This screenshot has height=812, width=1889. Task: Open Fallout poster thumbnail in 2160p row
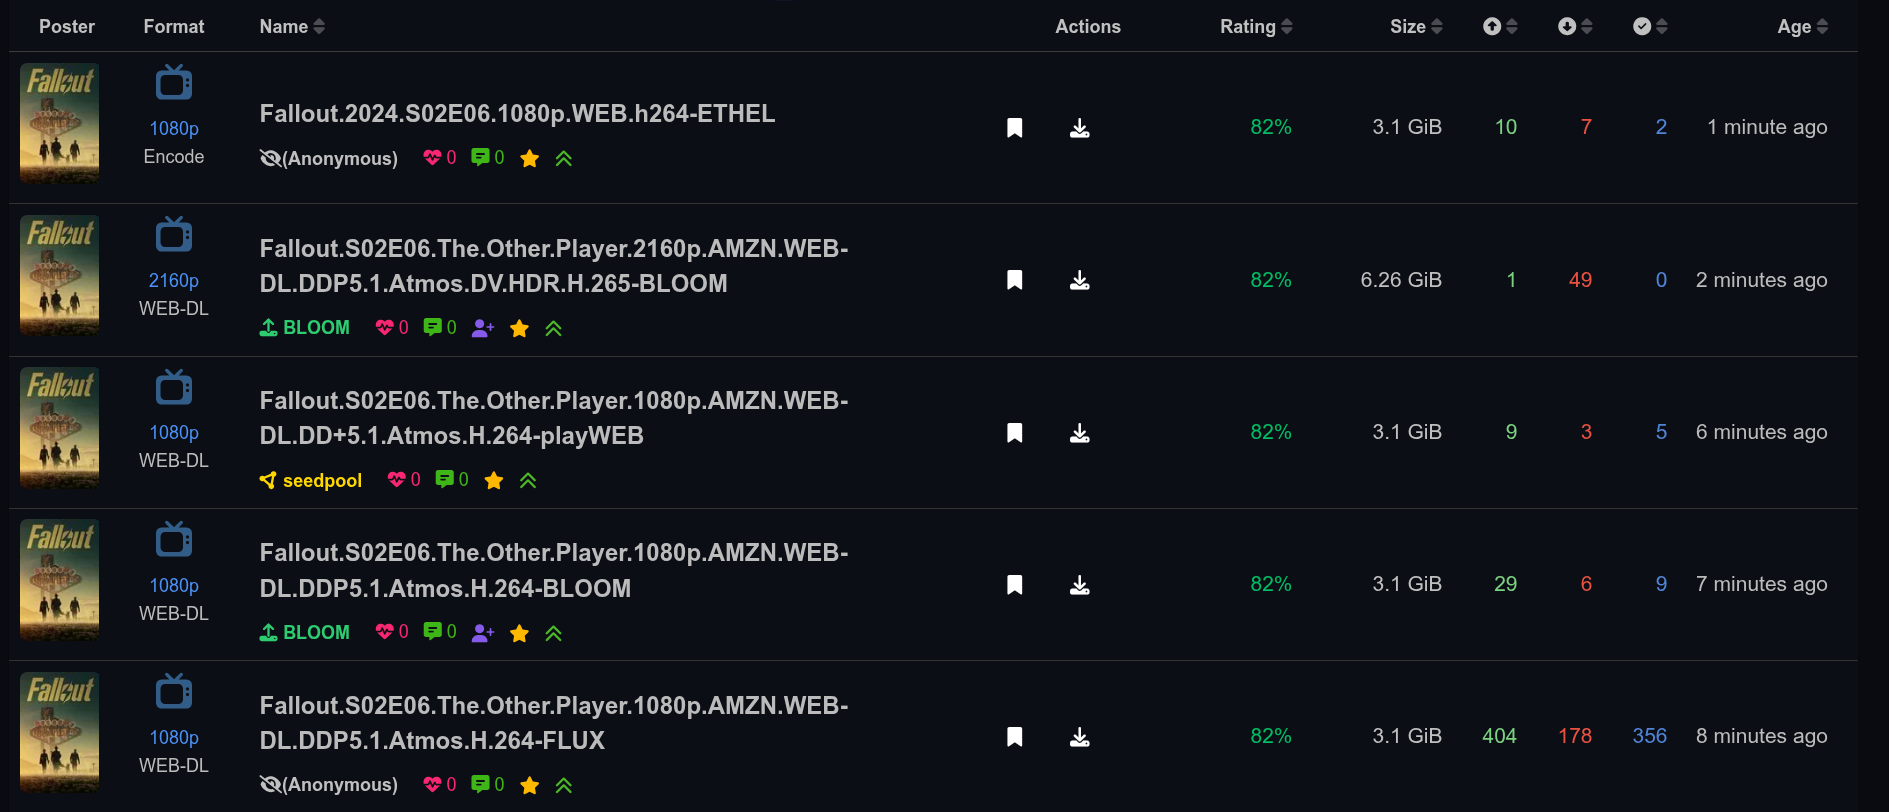click(60, 275)
